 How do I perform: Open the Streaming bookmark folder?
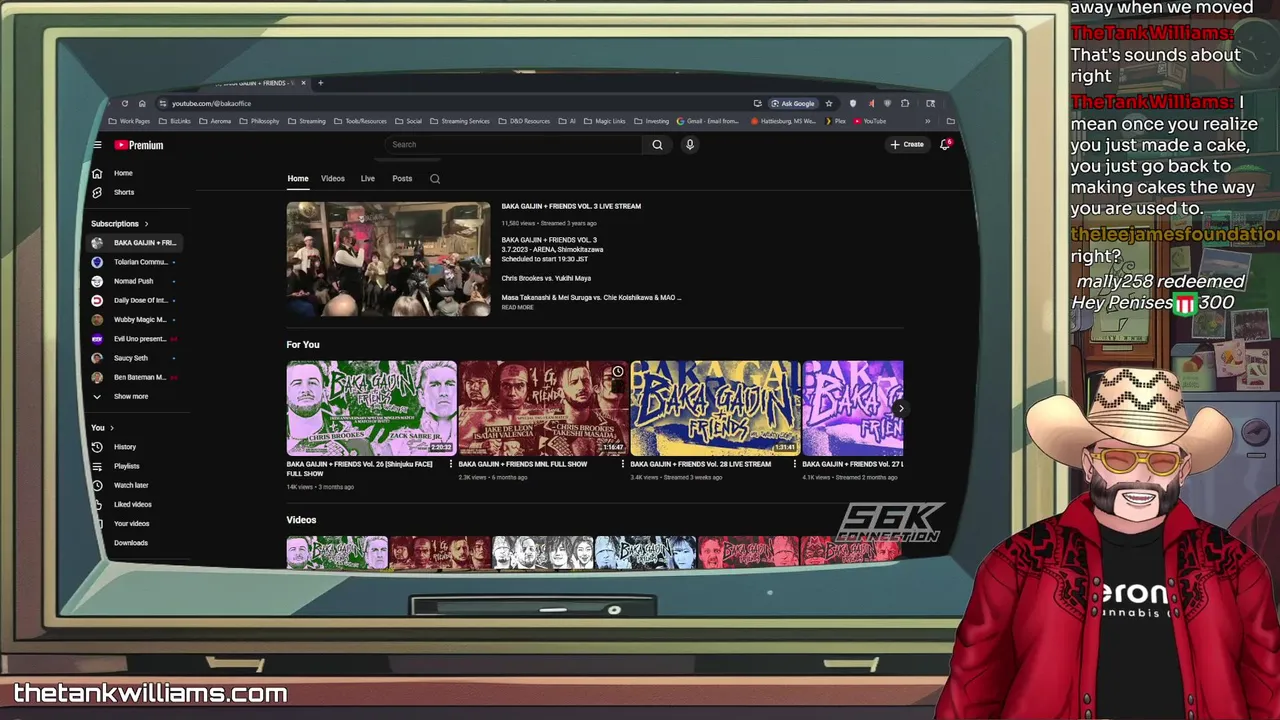[307, 121]
